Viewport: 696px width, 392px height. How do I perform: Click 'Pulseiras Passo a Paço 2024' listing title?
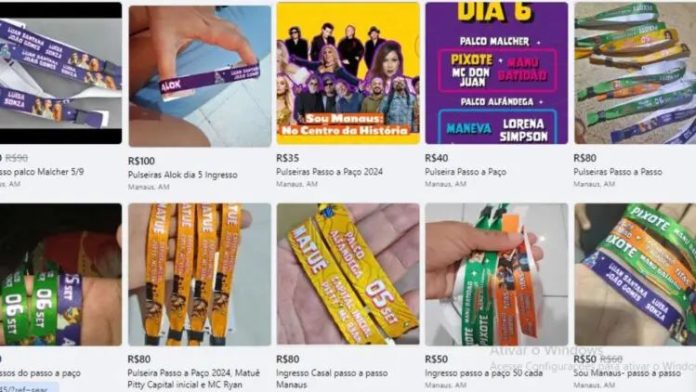329,172
